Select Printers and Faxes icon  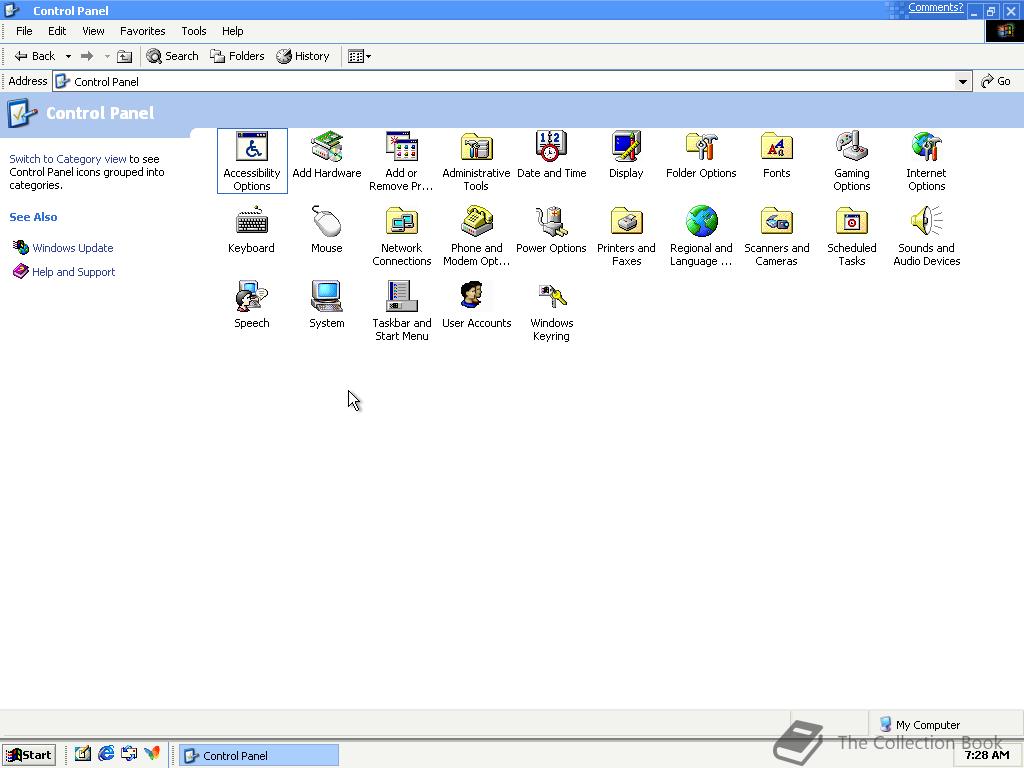626,236
